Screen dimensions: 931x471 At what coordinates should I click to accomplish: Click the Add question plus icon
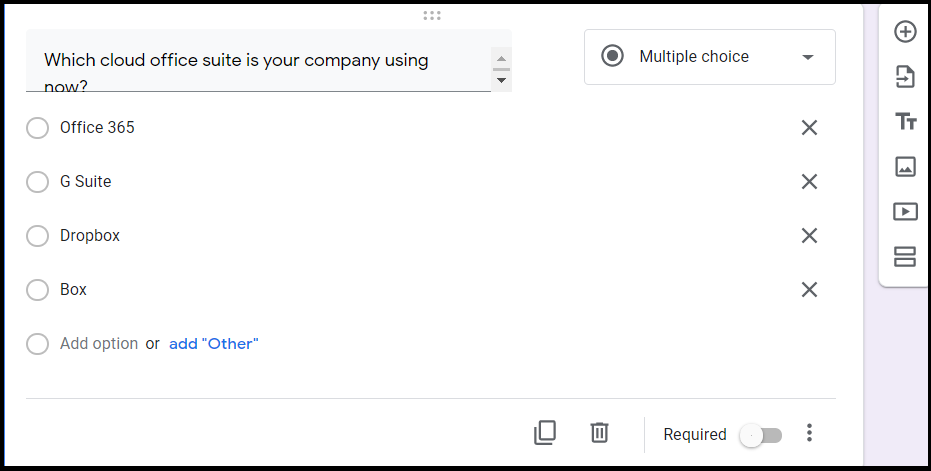point(905,31)
